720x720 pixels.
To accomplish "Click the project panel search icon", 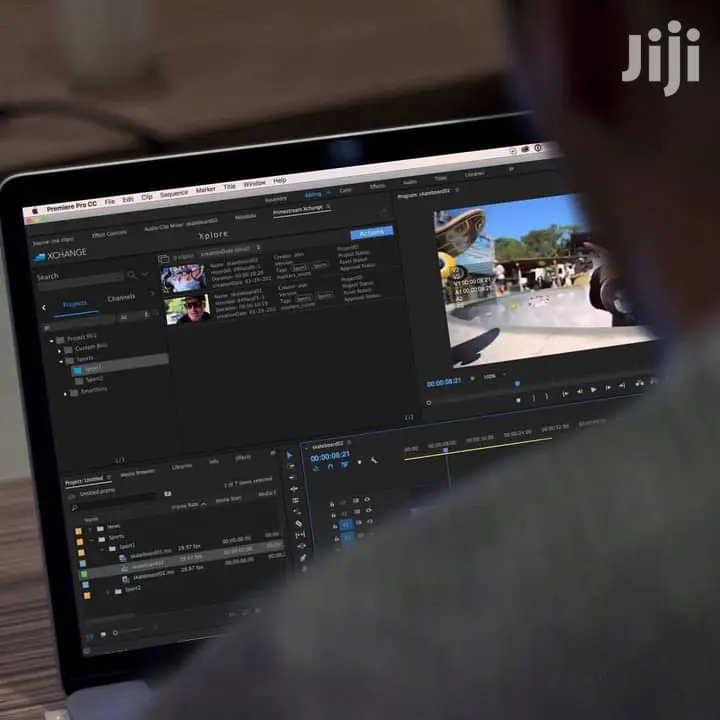I will (x=74, y=507).
